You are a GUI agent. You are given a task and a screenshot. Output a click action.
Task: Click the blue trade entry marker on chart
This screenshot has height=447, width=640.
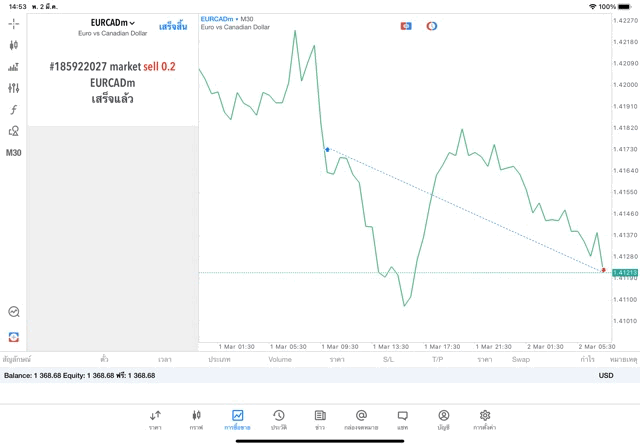click(327, 149)
